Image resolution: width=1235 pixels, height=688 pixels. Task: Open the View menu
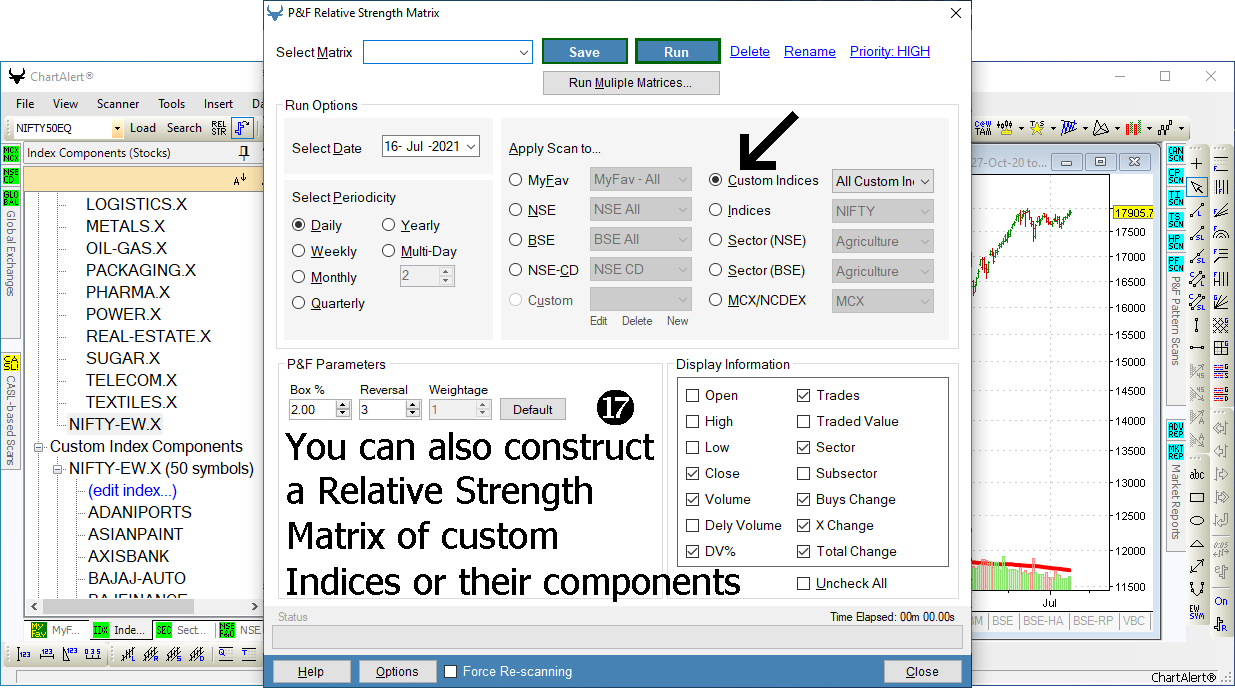pyautogui.click(x=65, y=104)
